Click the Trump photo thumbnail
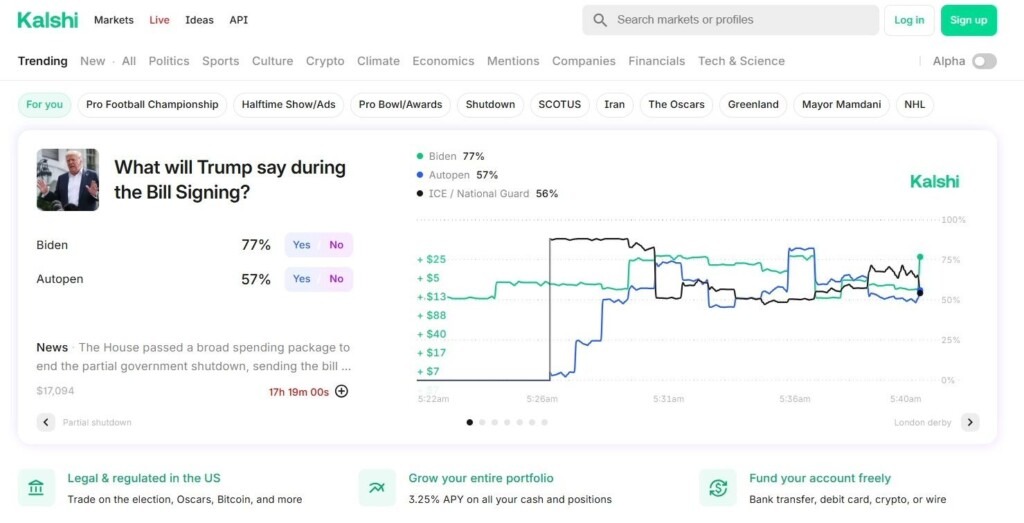Viewport: 1024px width, 523px height. pyautogui.click(x=68, y=180)
